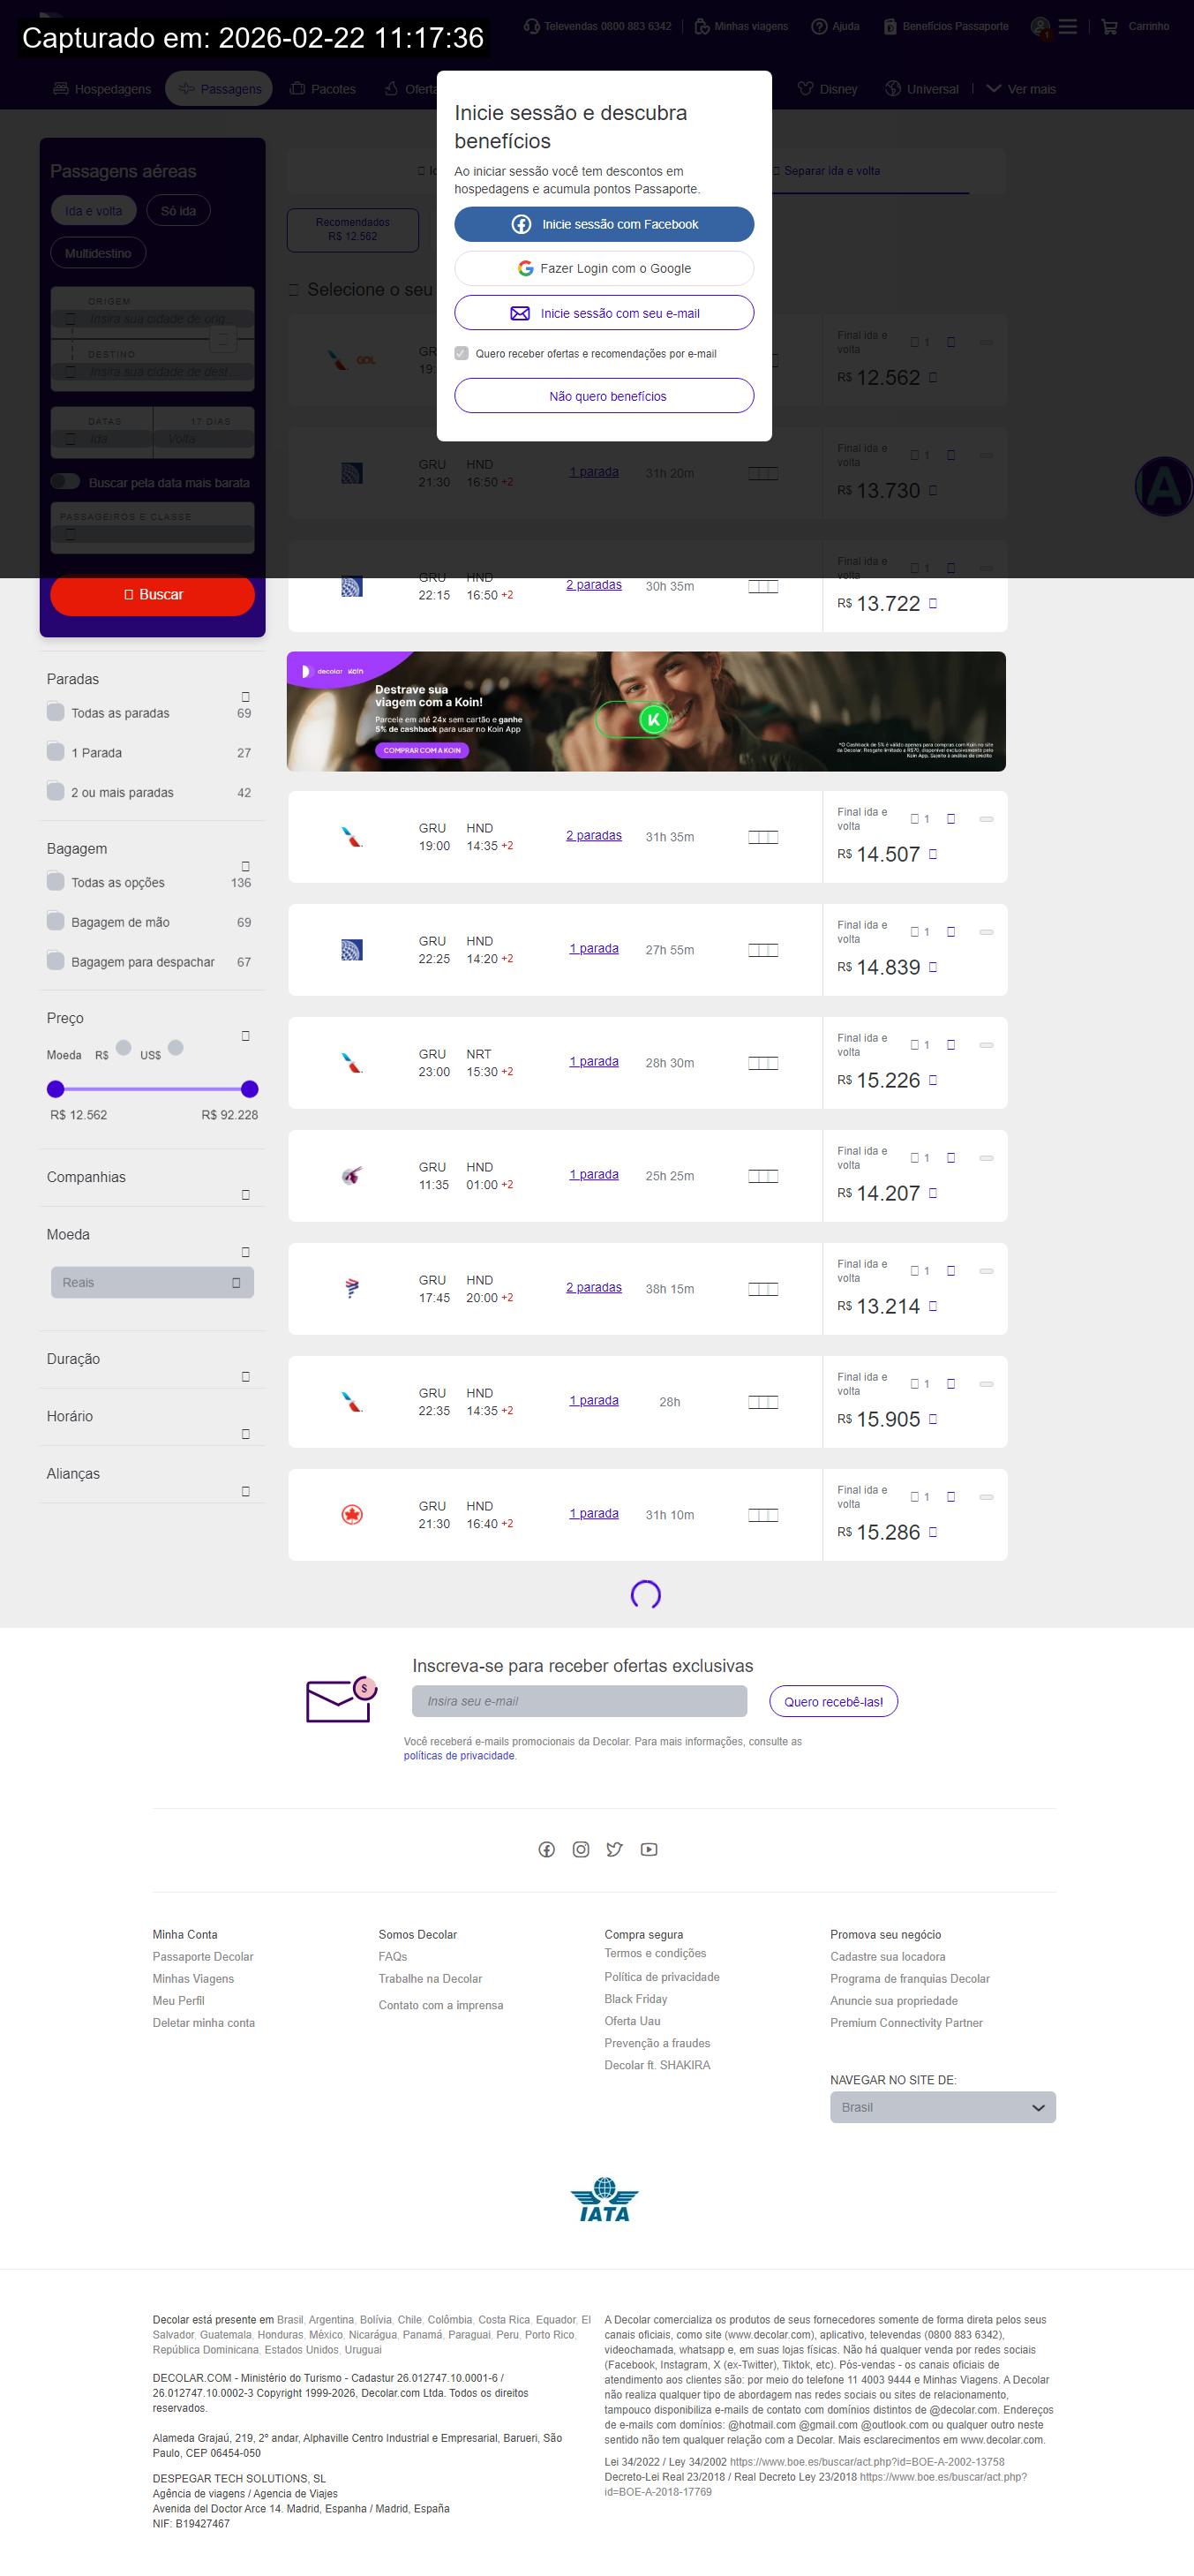Check the 'Bagagem de mão' filter
This screenshot has height=2576, width=1194.
click(56, 921)
